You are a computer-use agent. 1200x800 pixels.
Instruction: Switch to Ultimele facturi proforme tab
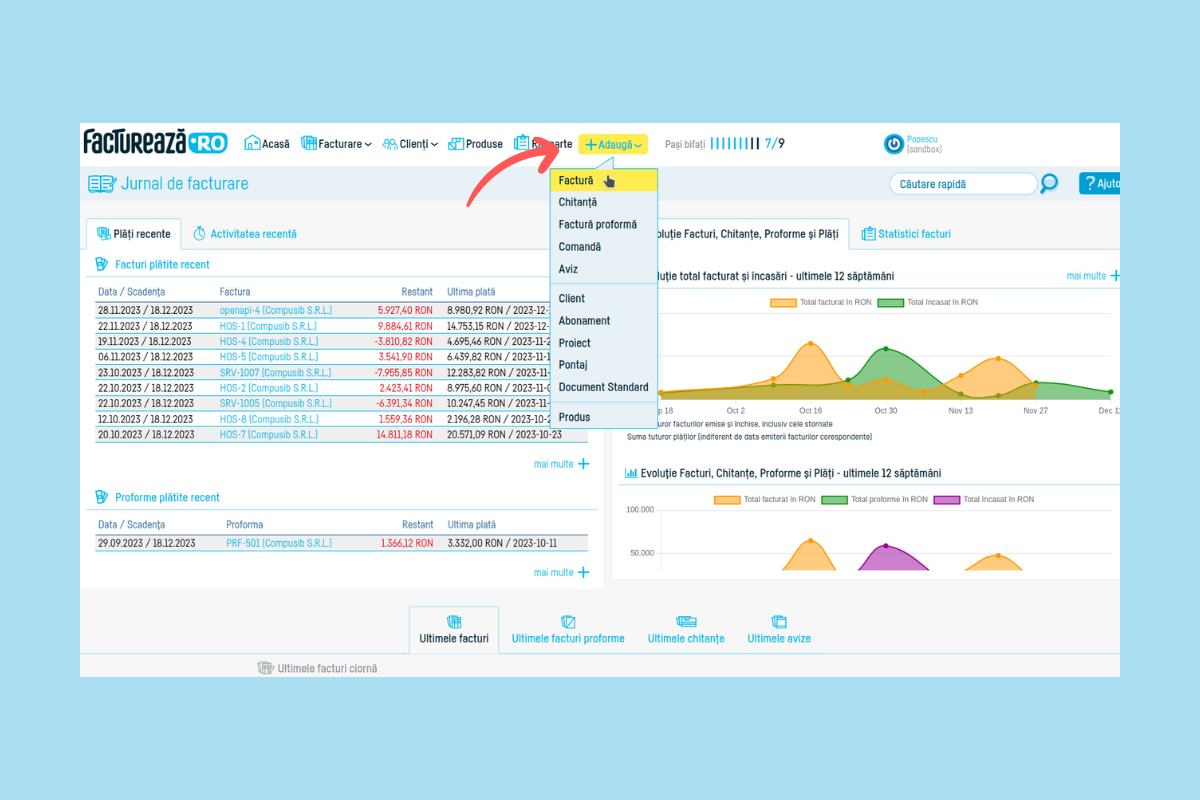click(568, 638)
